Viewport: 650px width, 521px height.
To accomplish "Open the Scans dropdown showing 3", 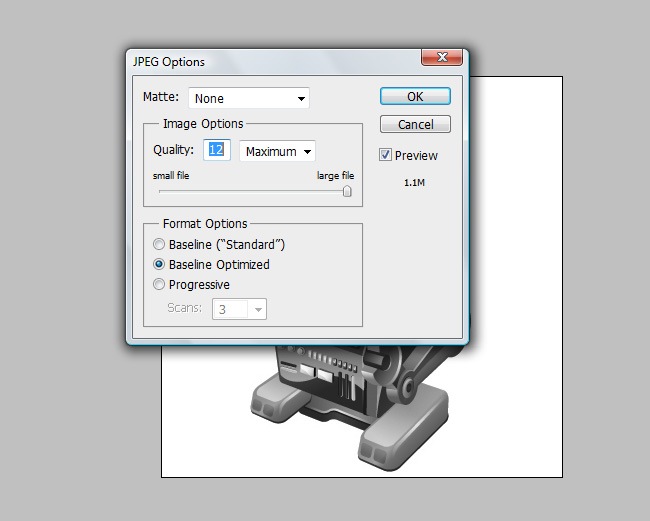I will [239, 309].
